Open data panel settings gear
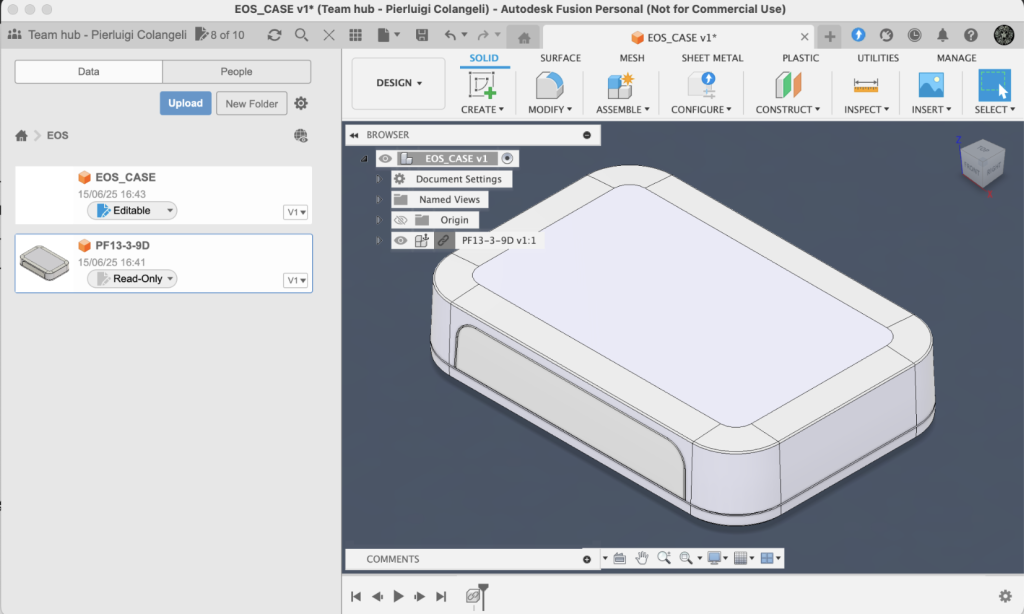Screen dimensions: 1024x614 pyautogui.click(x=300, y=103)
